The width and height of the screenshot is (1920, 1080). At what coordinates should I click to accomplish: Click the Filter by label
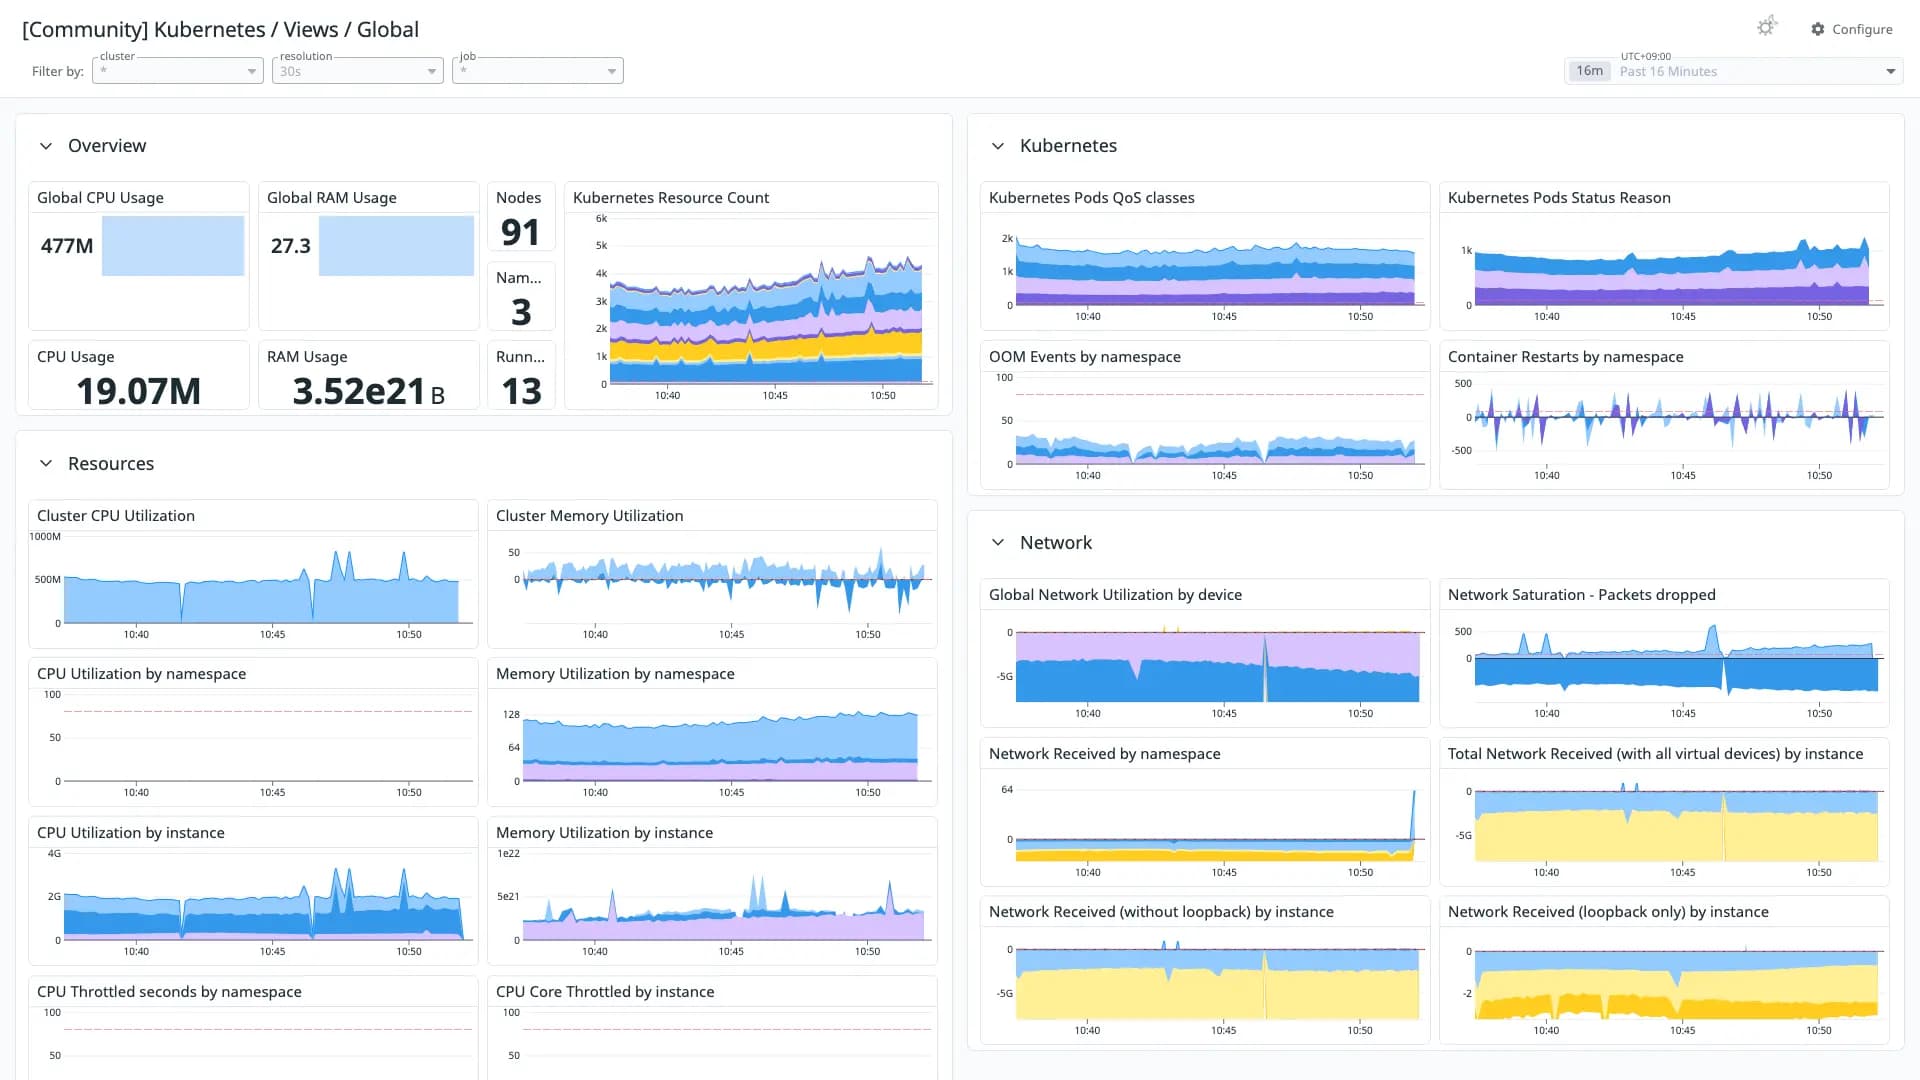(58, 71)
